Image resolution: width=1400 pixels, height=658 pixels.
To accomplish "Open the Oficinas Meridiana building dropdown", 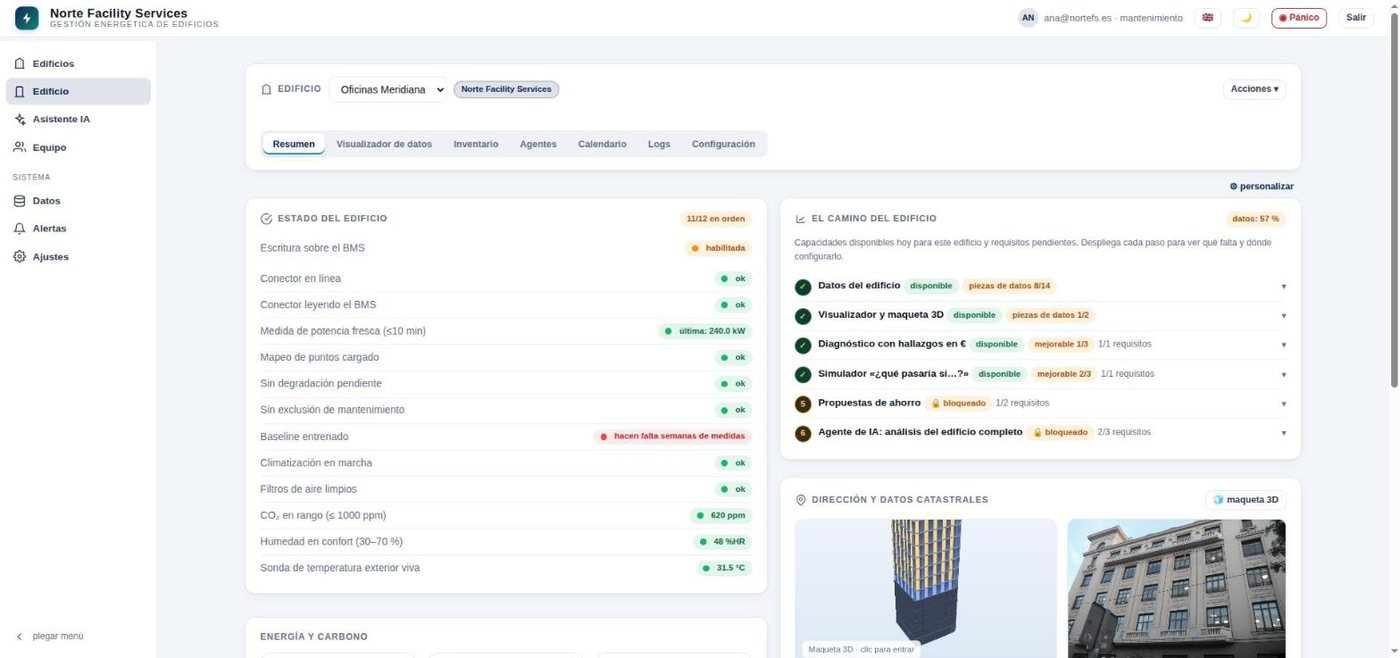I will tap(388, 89).
